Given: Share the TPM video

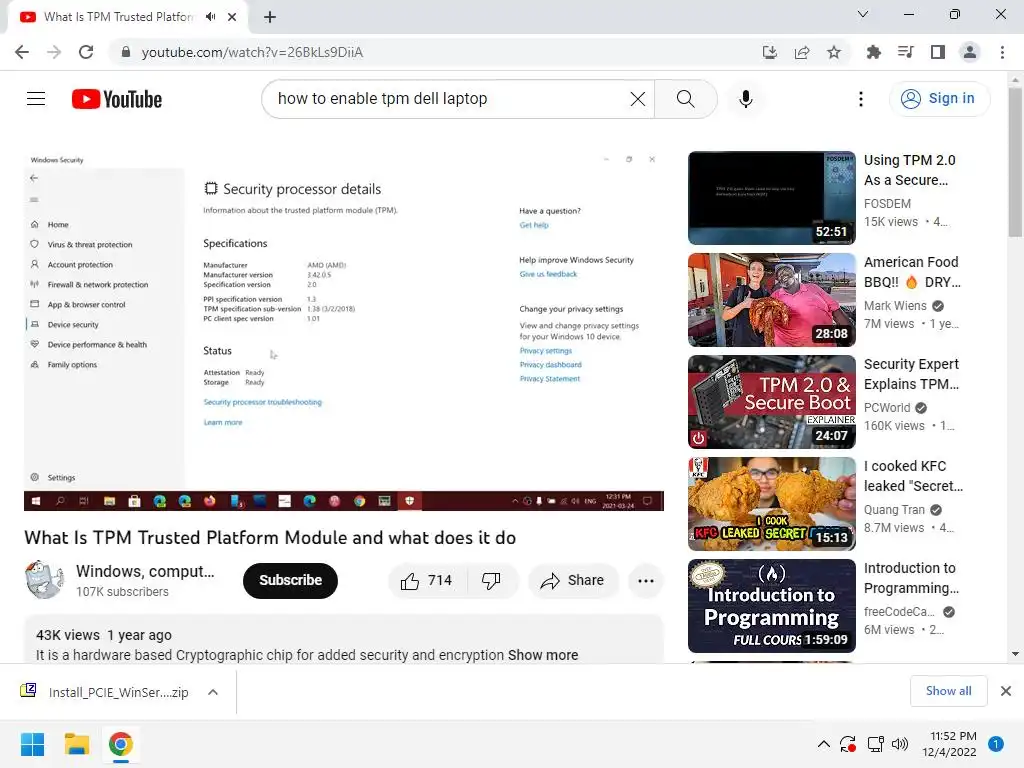Looking at the screenshot, I should [573, 581].
